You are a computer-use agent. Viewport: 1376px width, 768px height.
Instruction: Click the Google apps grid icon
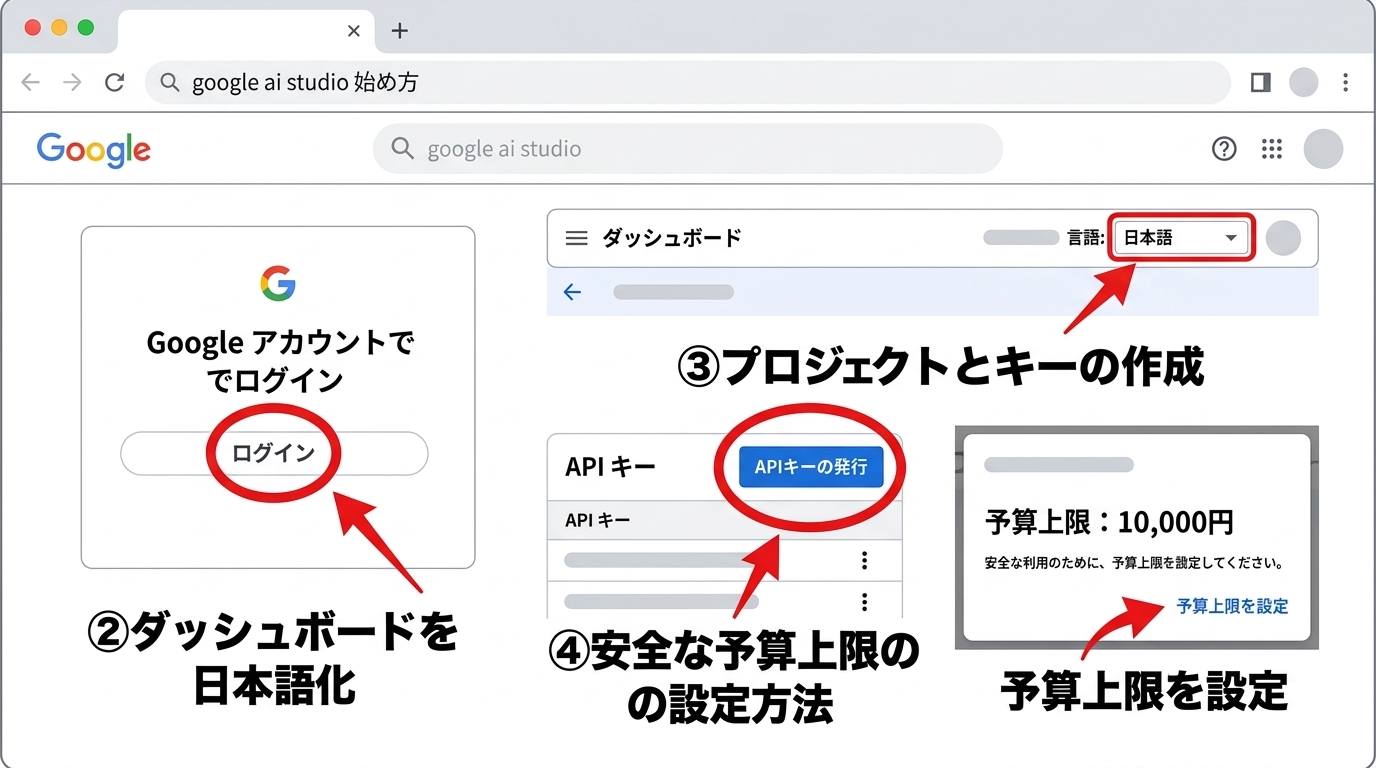[x=1271, y=148]
